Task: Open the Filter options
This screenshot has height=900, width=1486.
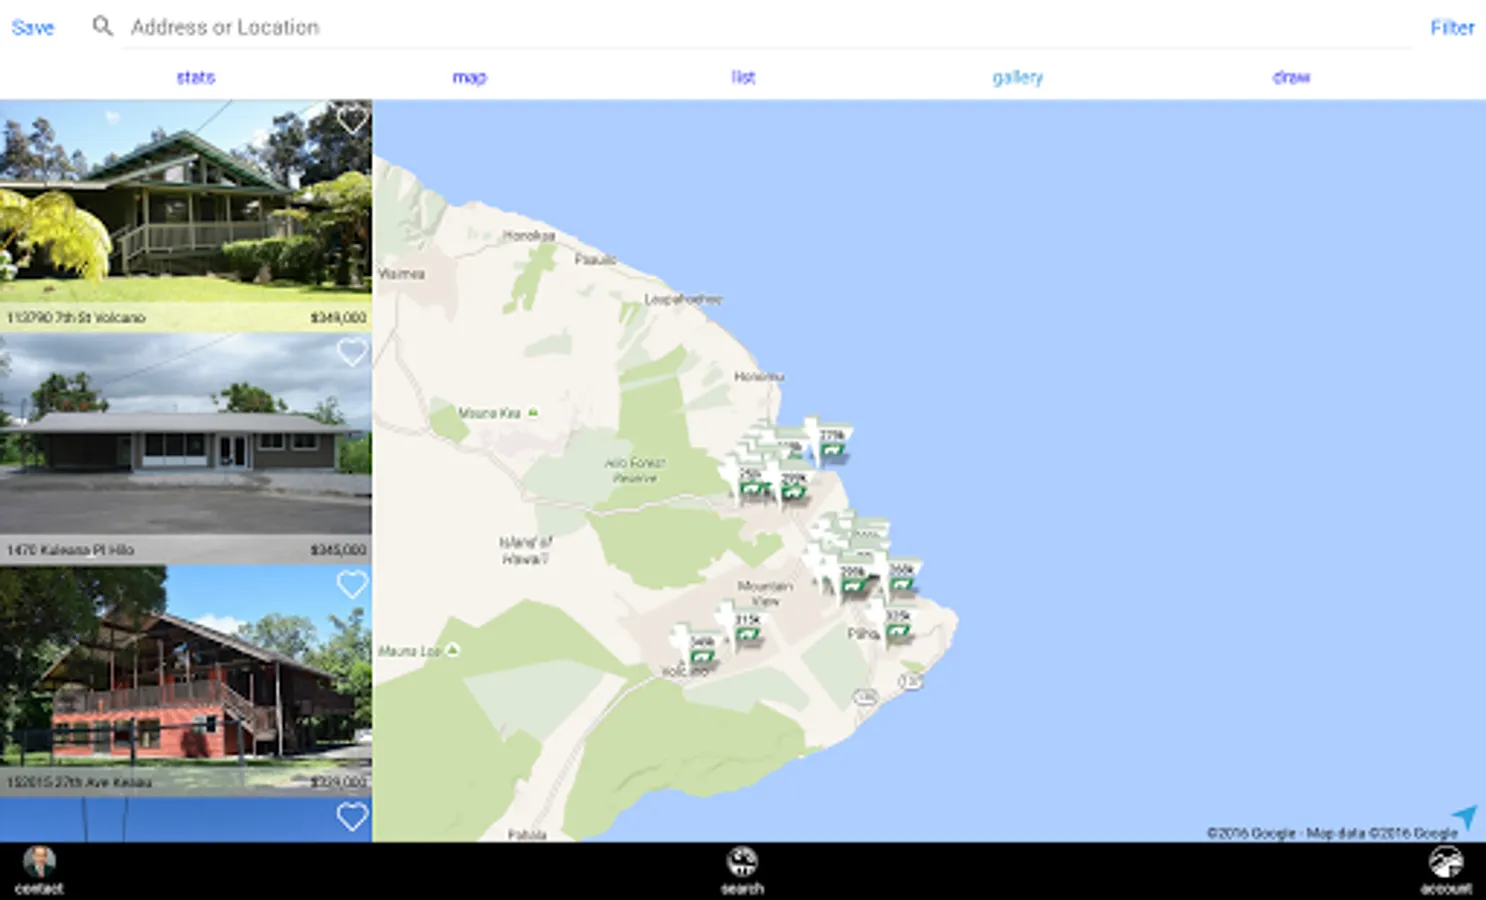Action: [1452, 27]
